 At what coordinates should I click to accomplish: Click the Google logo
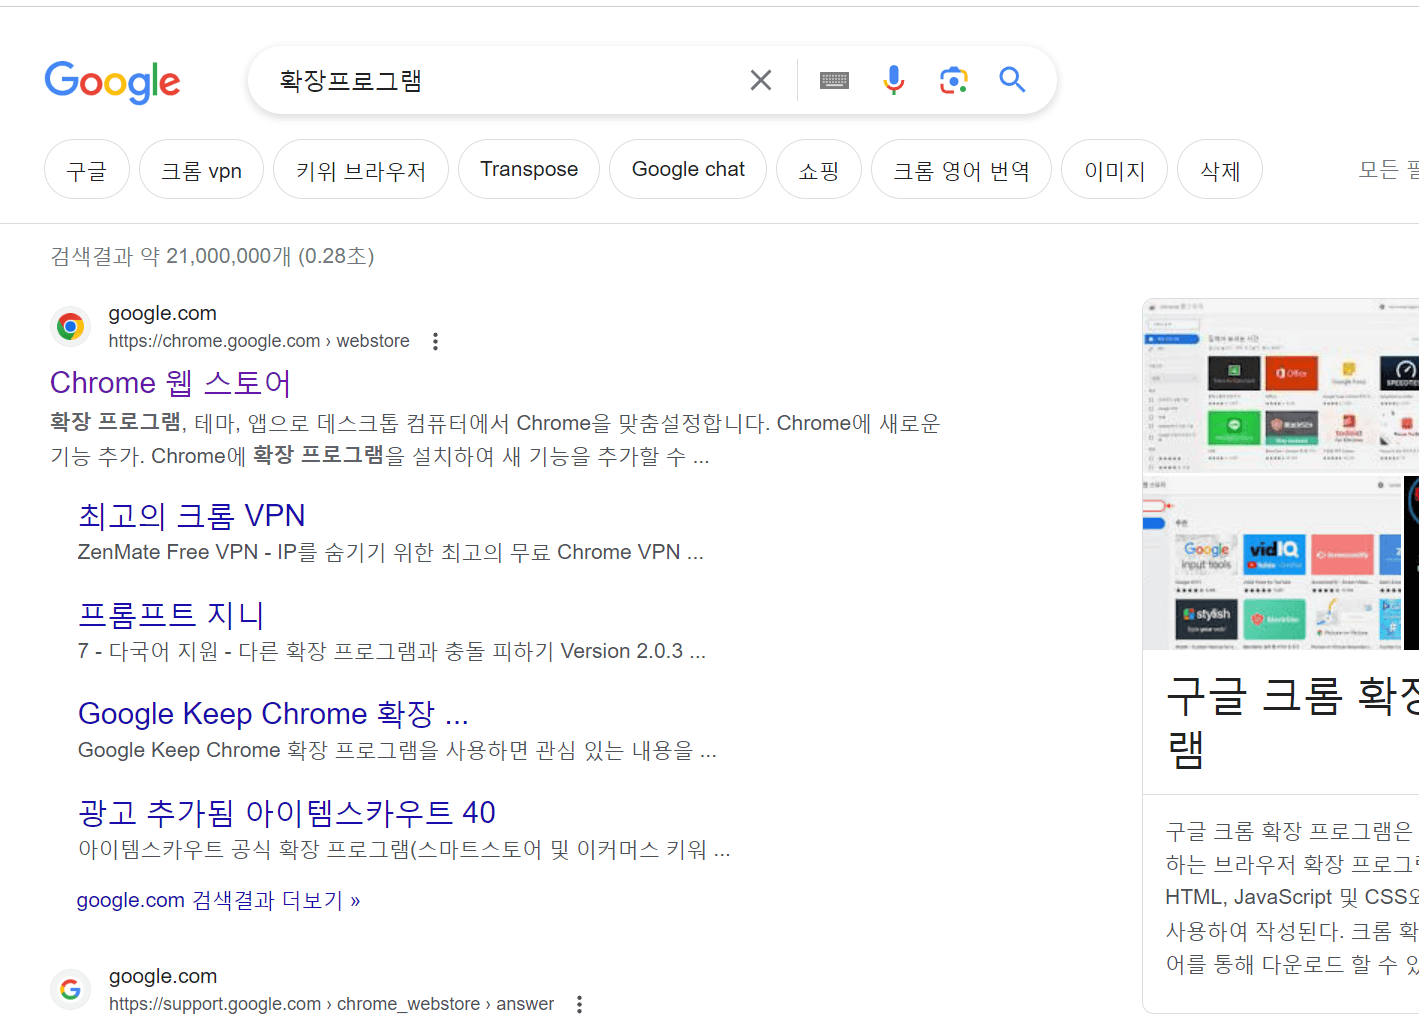click(112, 81)
